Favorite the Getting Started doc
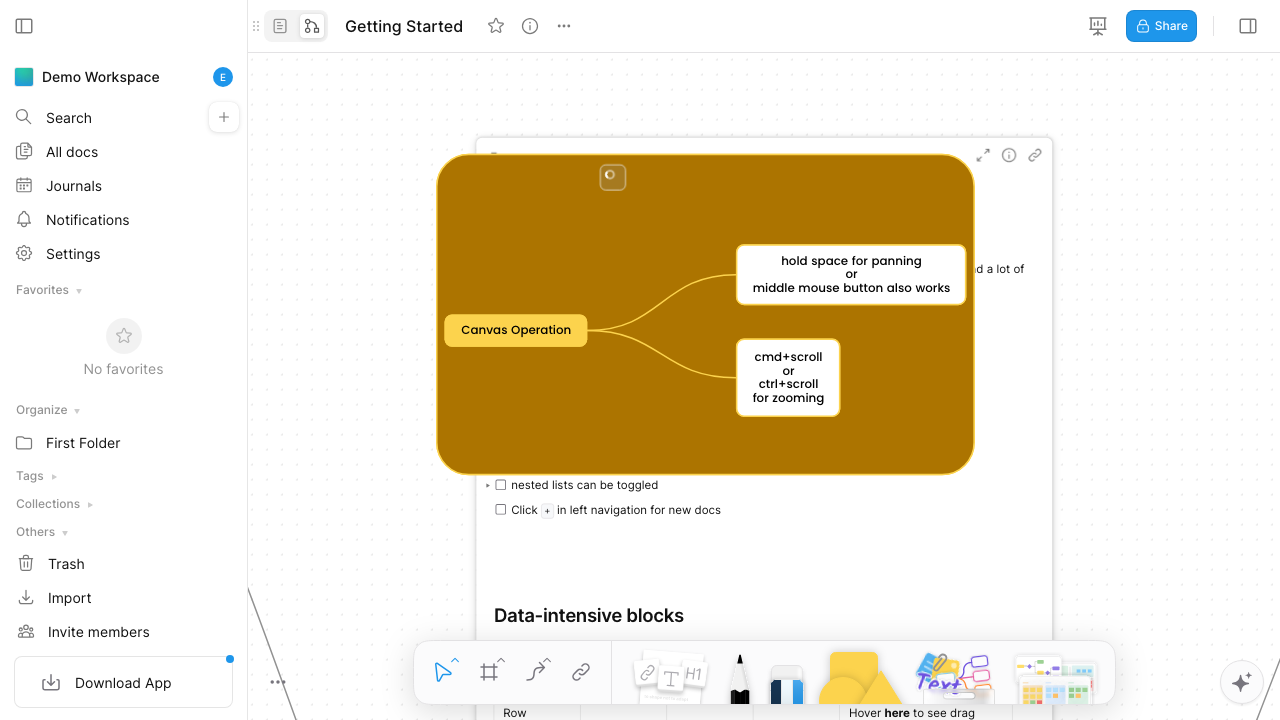 coord(496,26)
